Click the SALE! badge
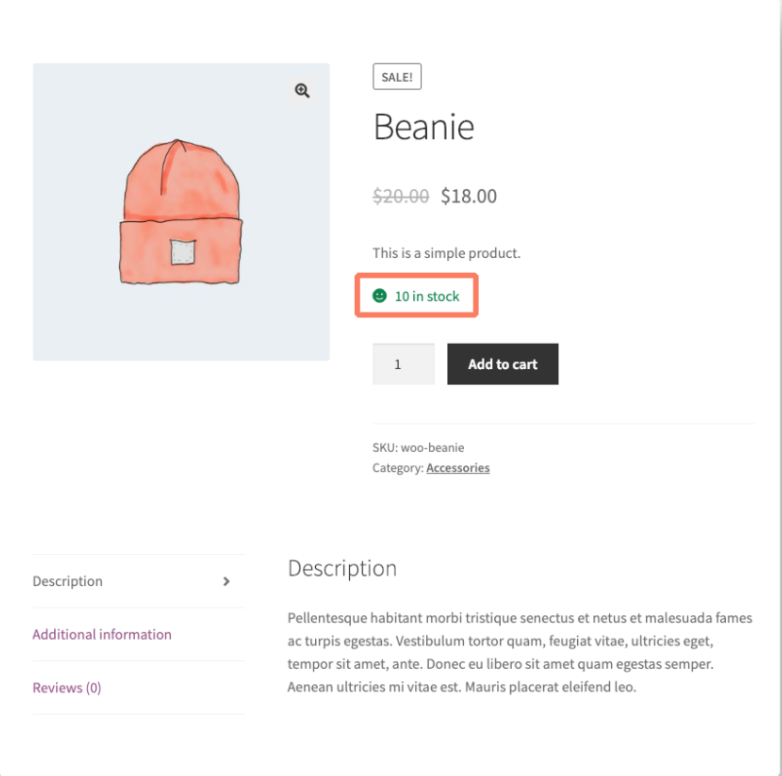 point(398,77)
